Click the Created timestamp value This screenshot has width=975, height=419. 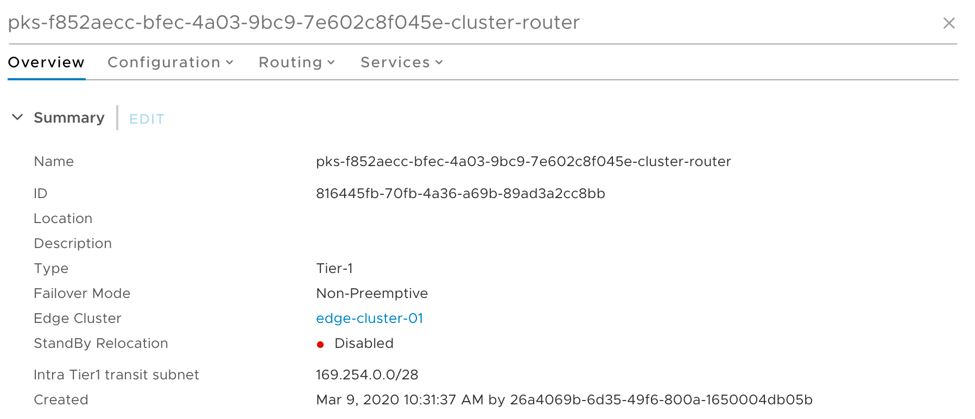click(563, 400)
